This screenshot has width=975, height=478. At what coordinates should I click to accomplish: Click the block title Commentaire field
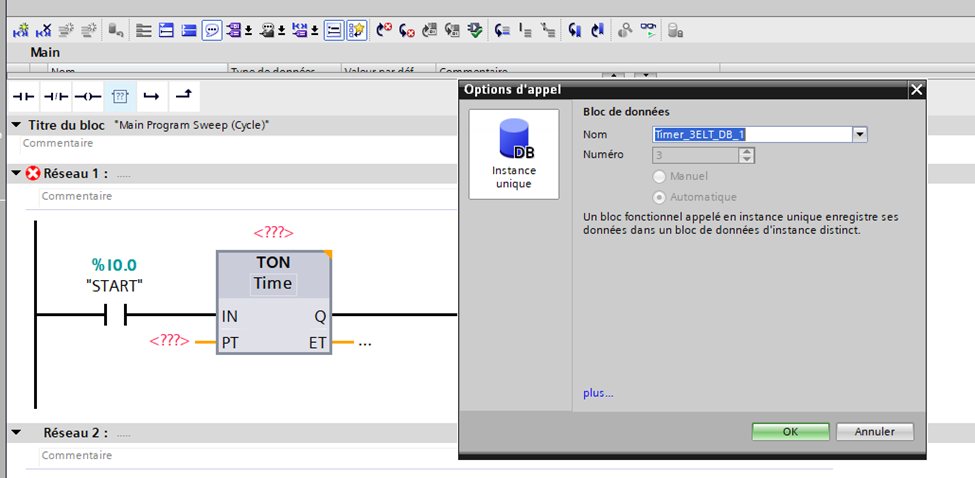pos(239,144)
